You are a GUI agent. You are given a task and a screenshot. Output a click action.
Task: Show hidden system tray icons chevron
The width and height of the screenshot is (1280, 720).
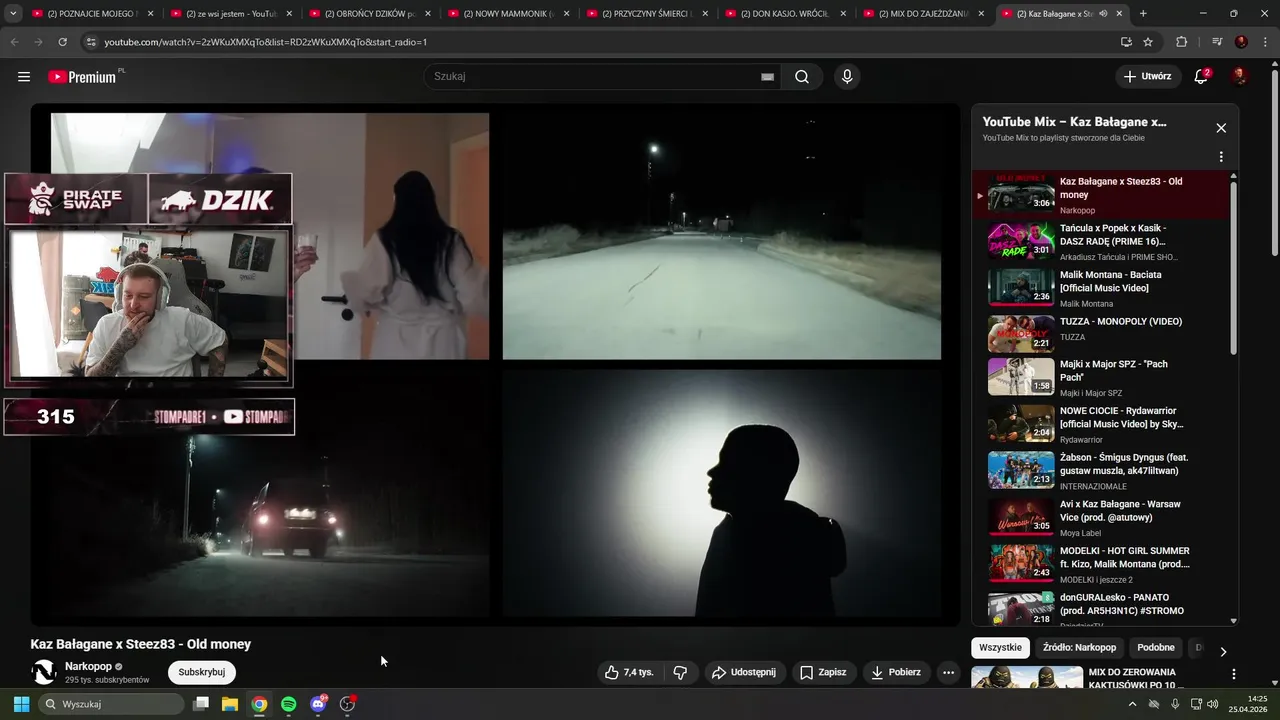pyautogui.click(x=1132, y=704)
